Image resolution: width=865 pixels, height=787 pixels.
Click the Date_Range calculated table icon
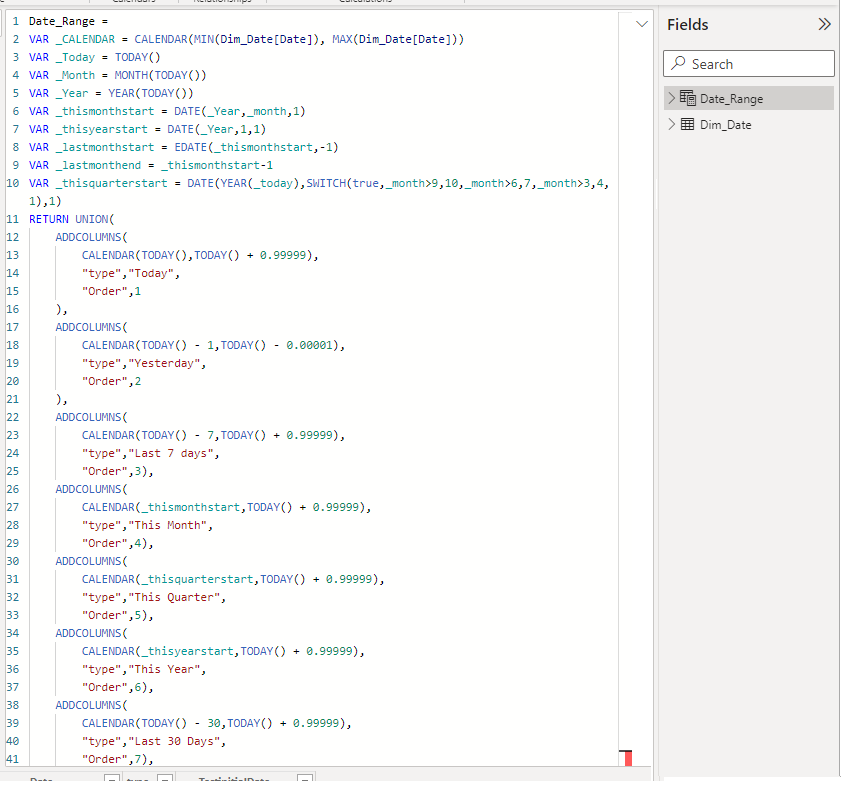[x=687, y=98]
